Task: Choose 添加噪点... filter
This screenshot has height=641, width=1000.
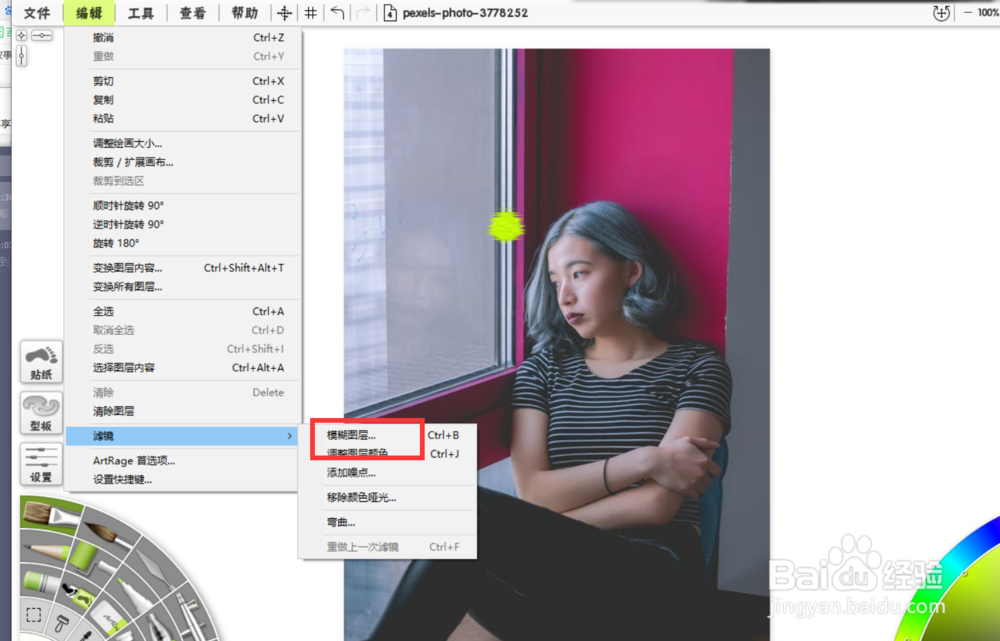Action: point(388,473)
